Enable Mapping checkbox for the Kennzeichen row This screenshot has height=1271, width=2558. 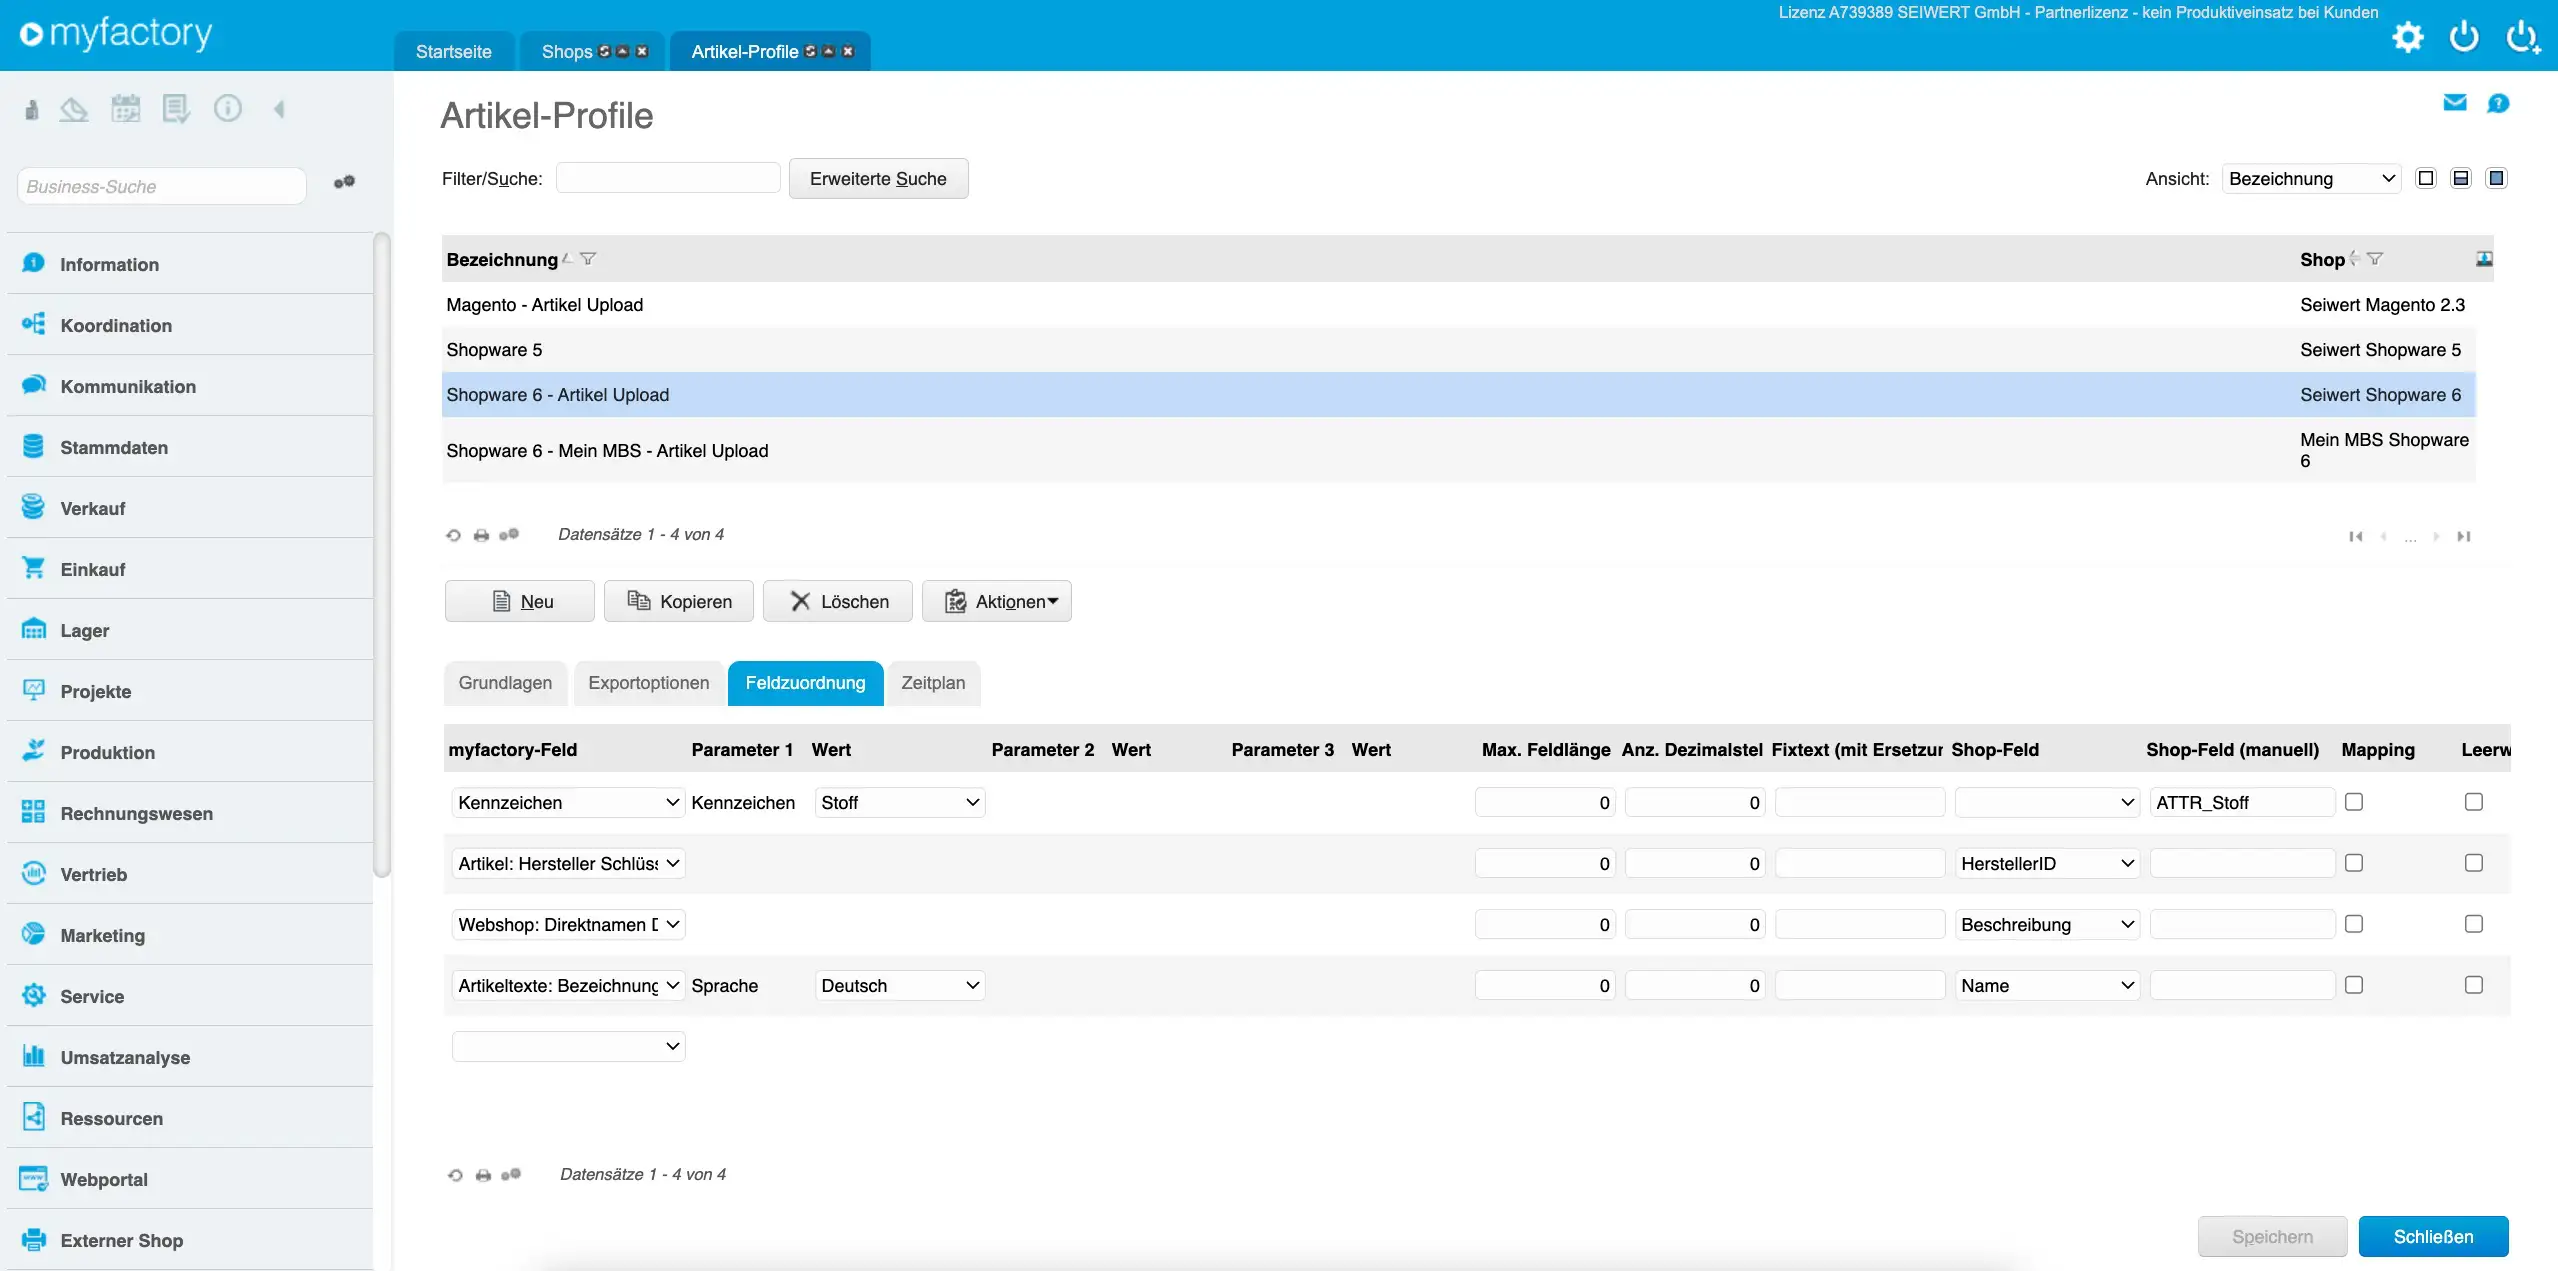pyautogui.click(x=2355, y=801)
